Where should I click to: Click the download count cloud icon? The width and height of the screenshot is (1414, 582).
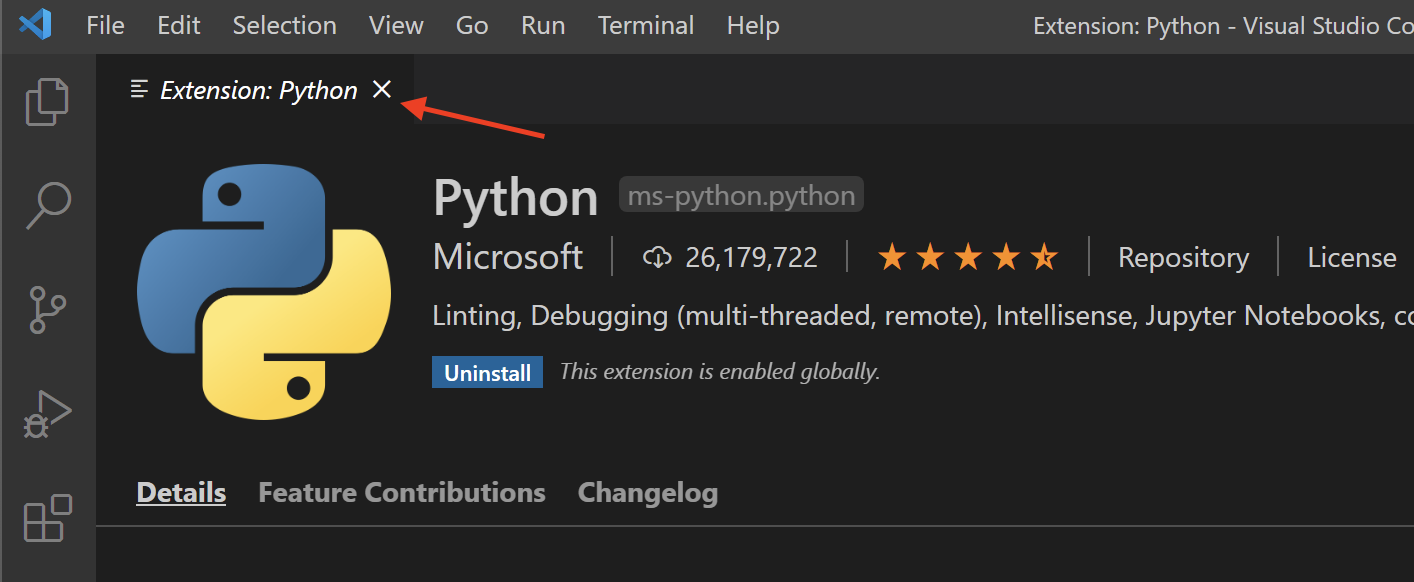point(657,257)
